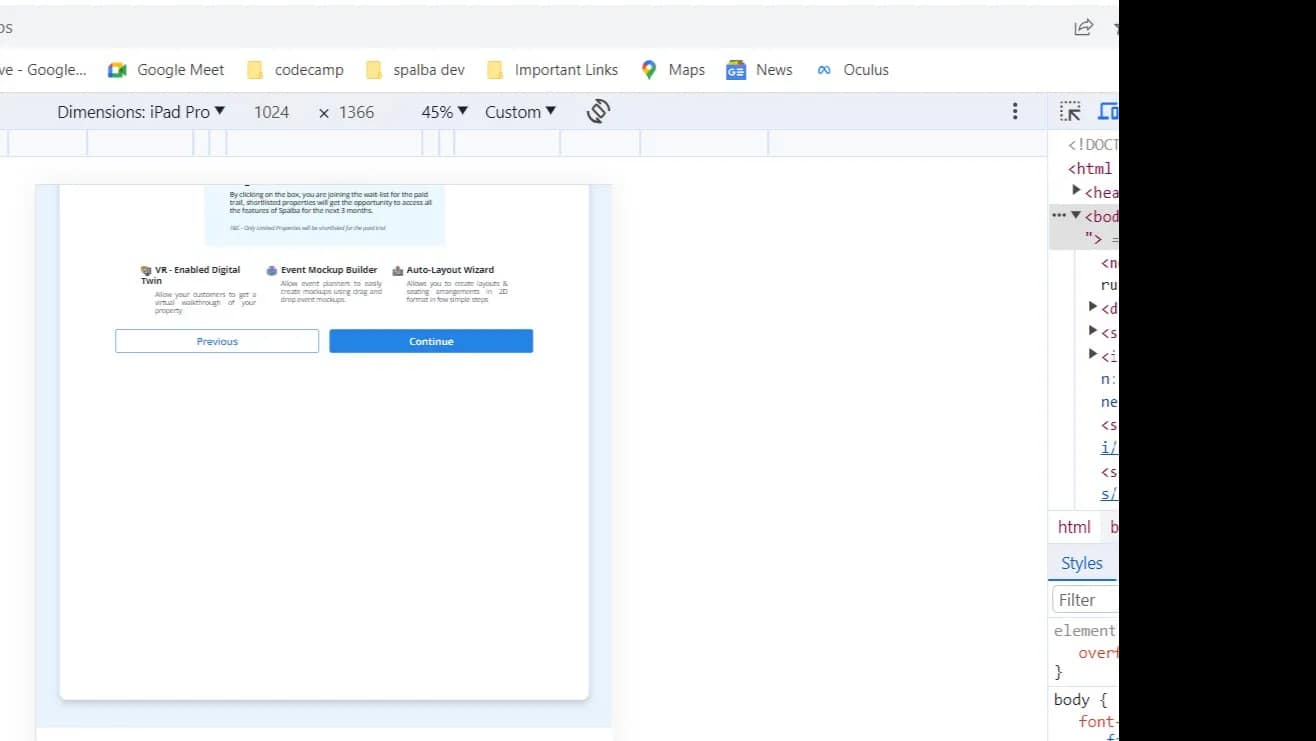Image resolution: width=1316 pixels, height=741 pixels.
Task: Open device toolbar three-dot options menu
Action: coord(1015,111)
